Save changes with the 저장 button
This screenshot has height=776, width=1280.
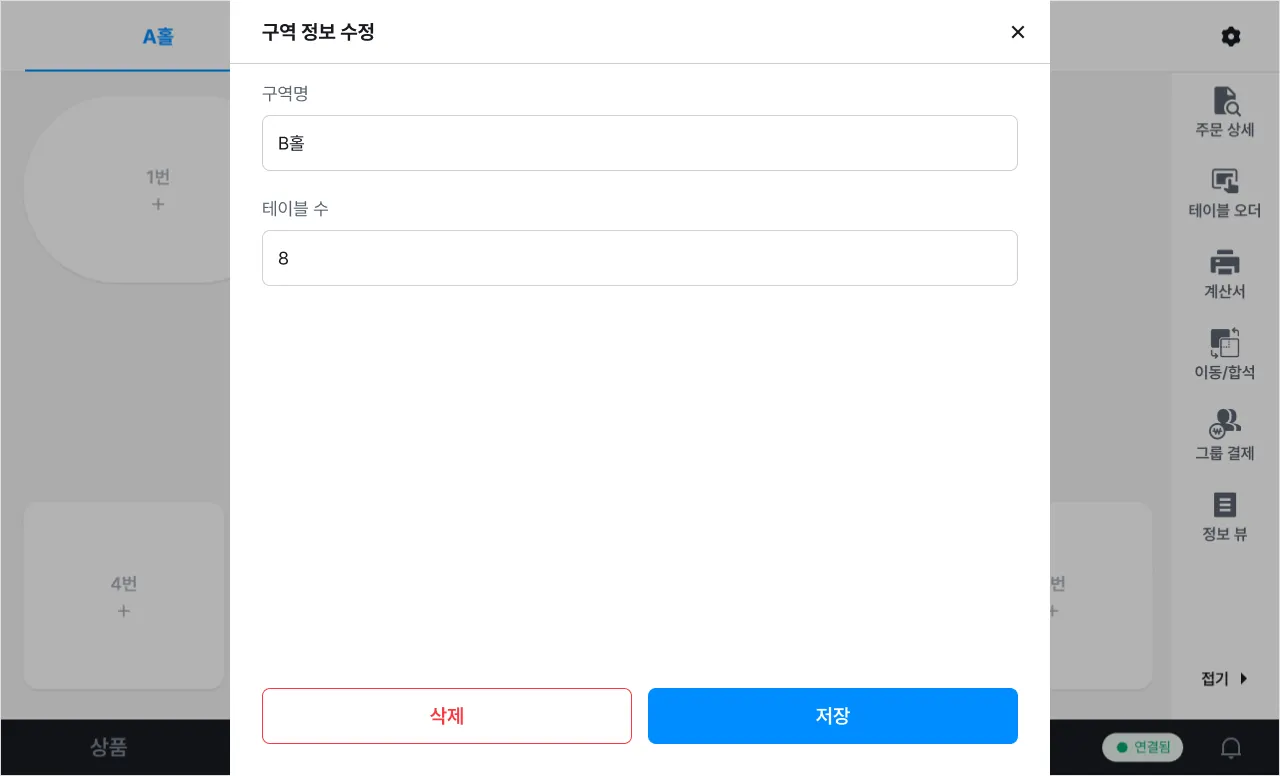pos(833,716)
